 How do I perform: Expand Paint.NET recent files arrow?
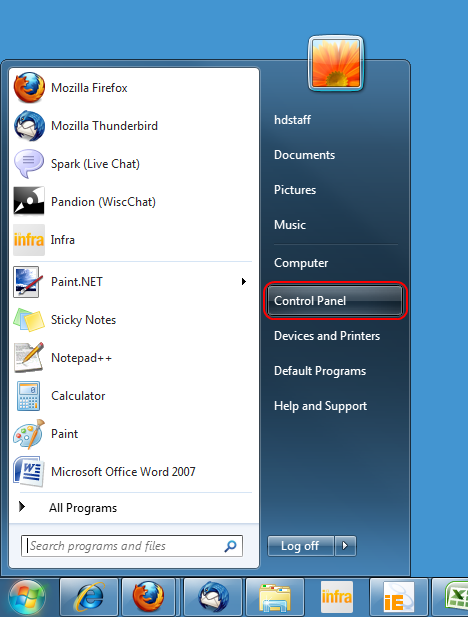pos(244,281)
